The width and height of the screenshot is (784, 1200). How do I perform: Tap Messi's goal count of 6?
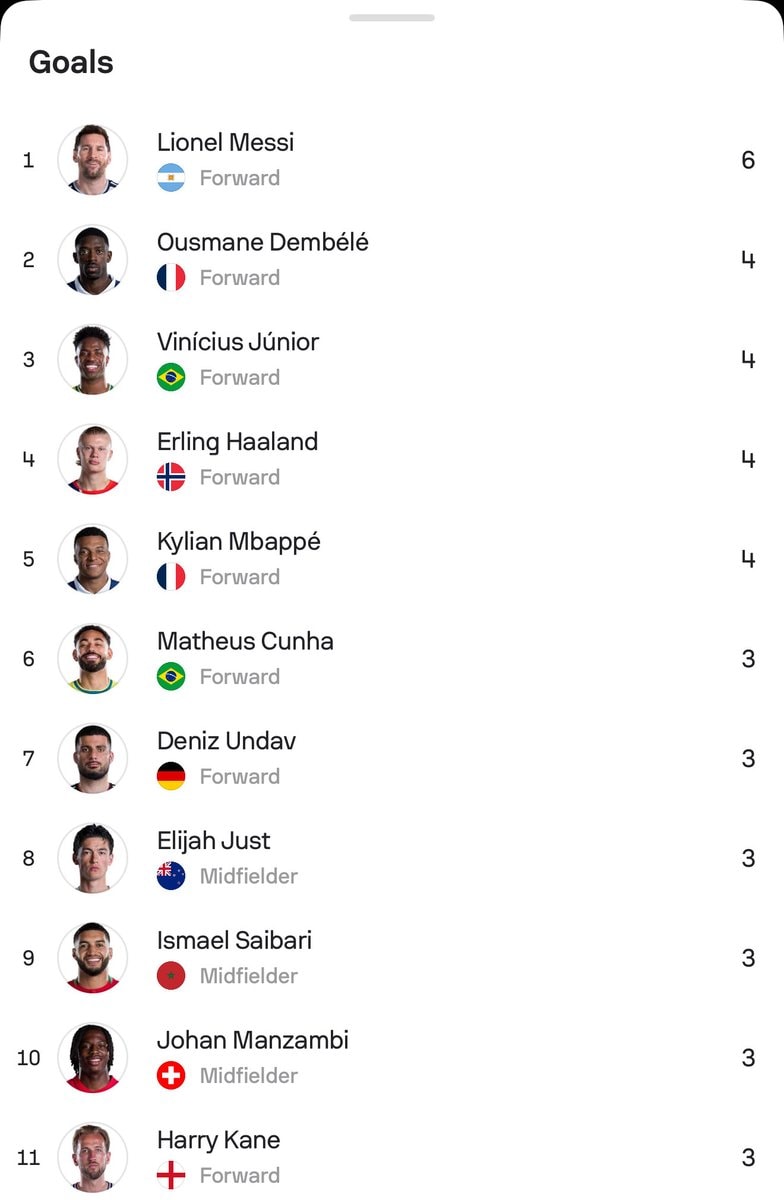(748, 160)
